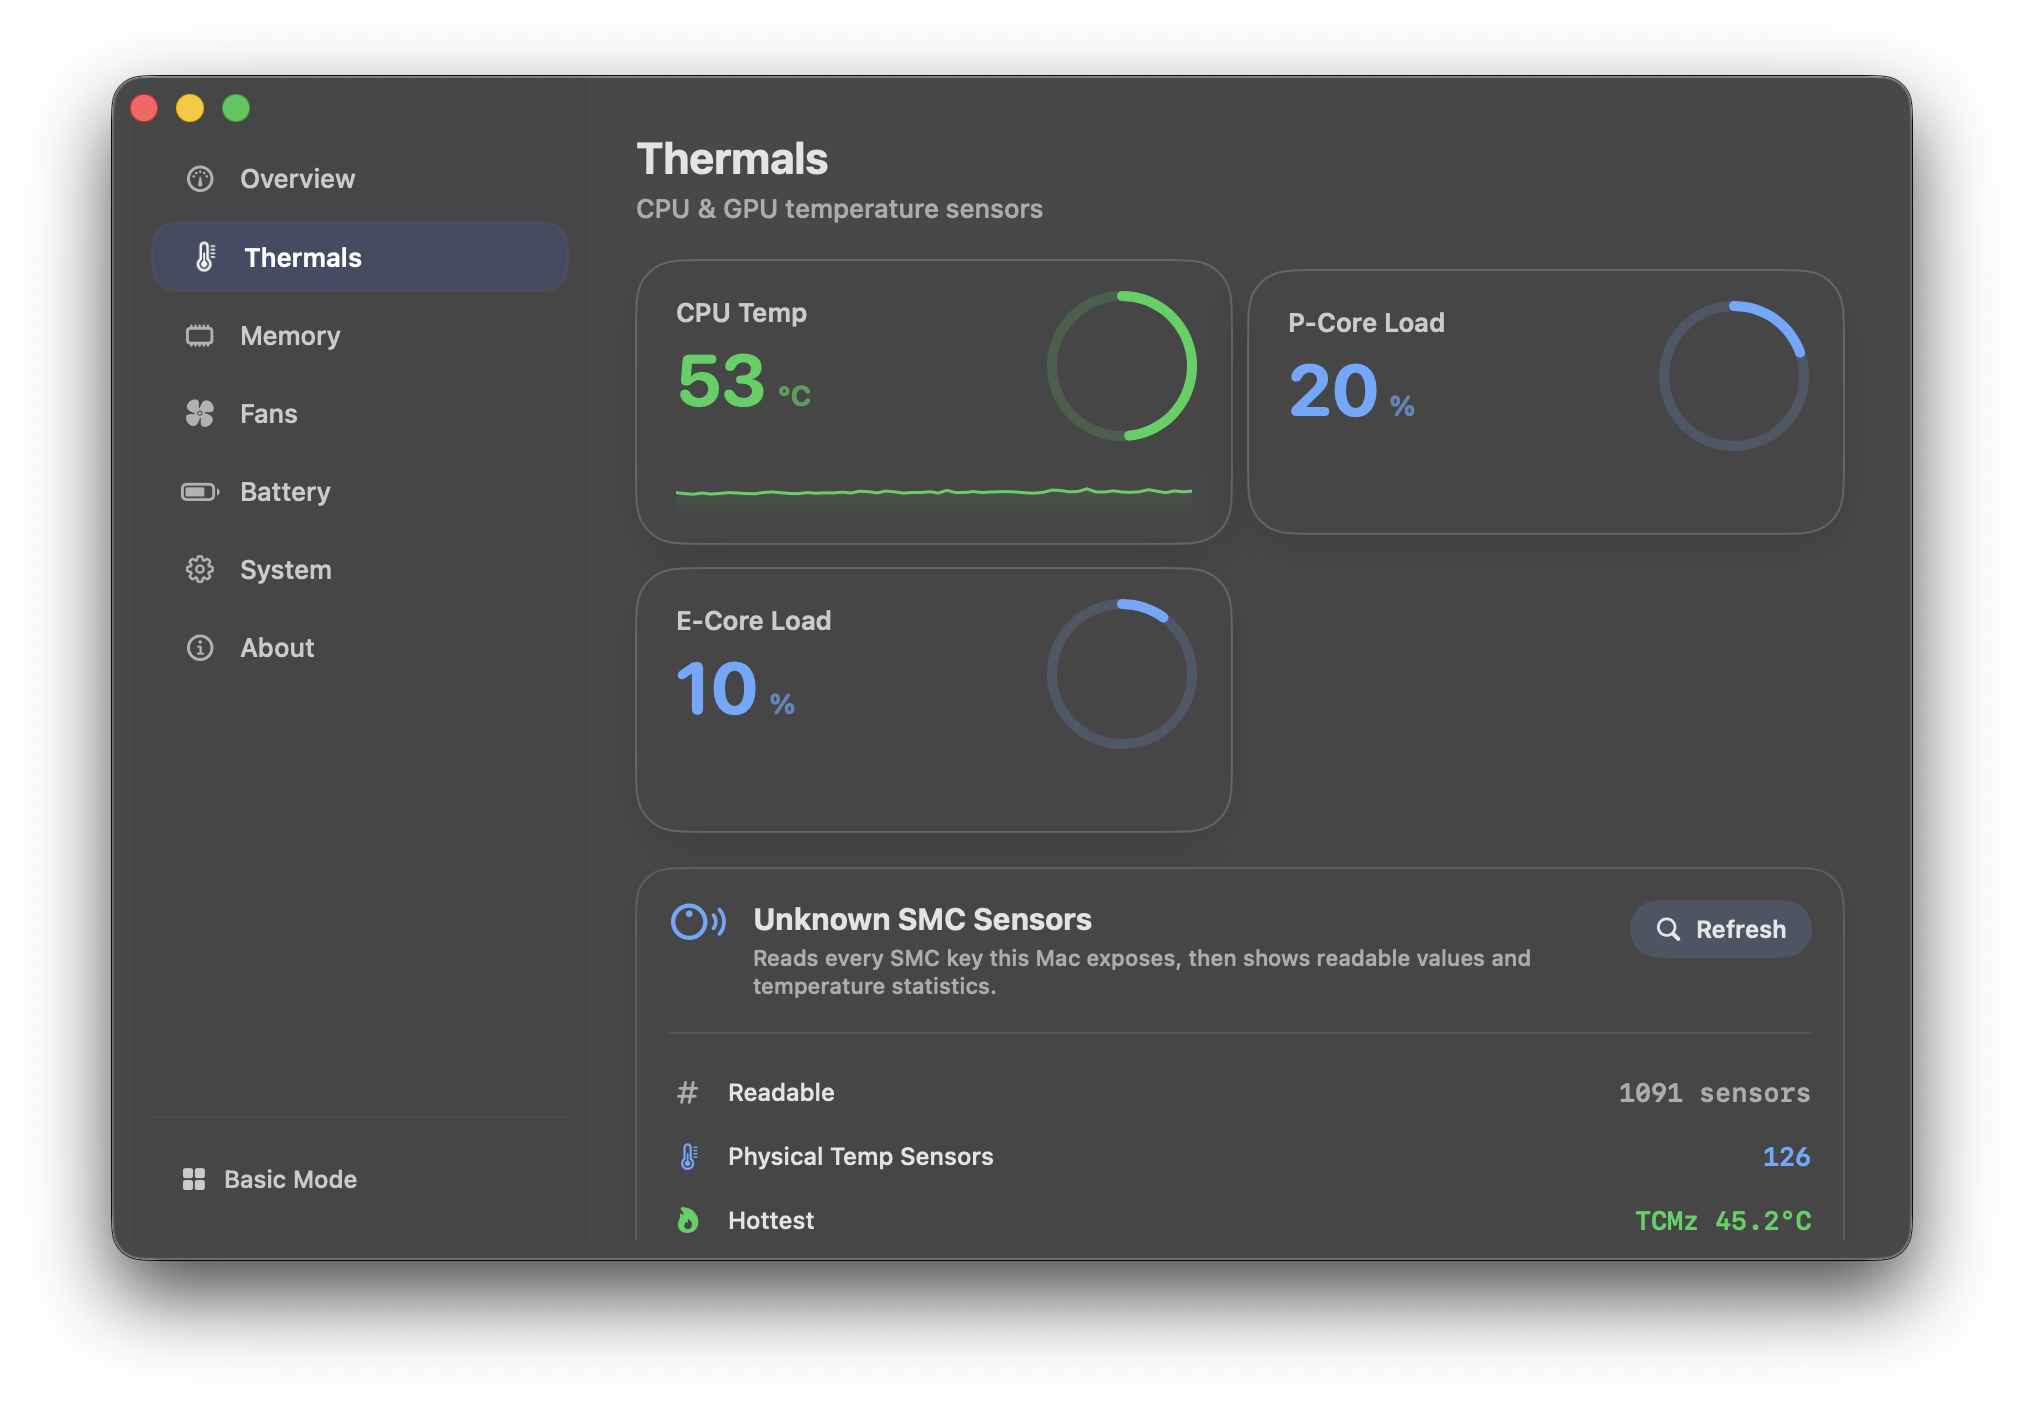Image resolution: width=2024 pixels, height=1408 pixels.
Task: Click the Fans icon in the sidebar
Action: coord(200,413)
